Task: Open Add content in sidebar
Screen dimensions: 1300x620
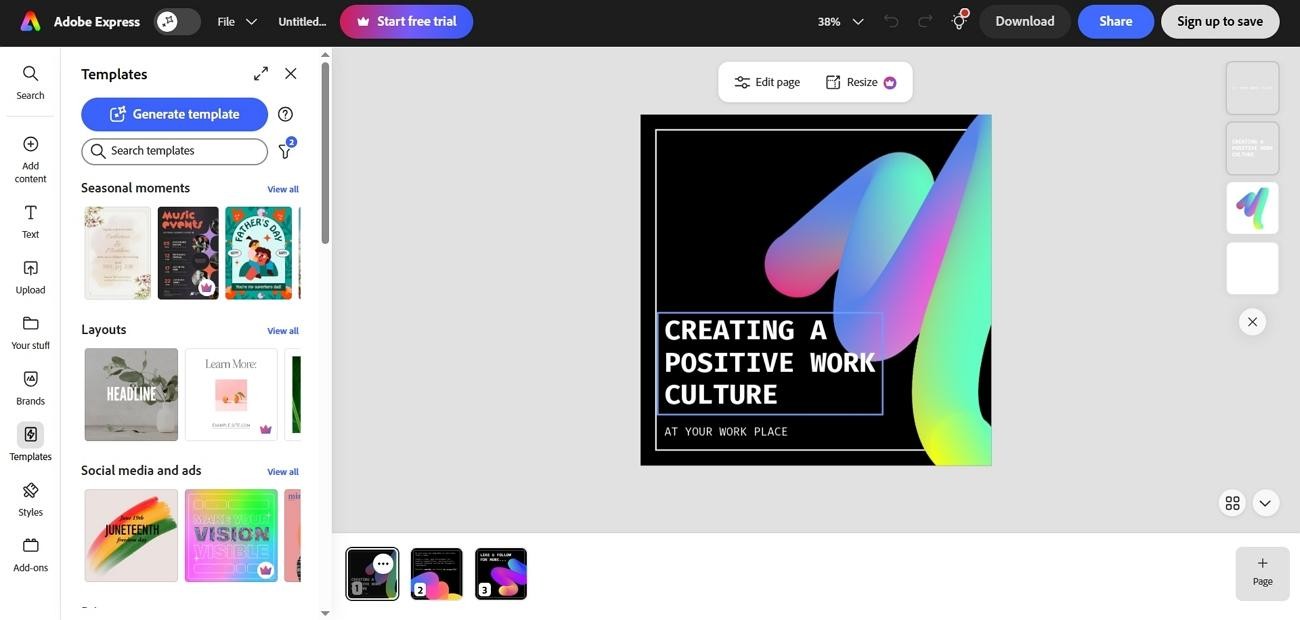Action: coord(30,159)
